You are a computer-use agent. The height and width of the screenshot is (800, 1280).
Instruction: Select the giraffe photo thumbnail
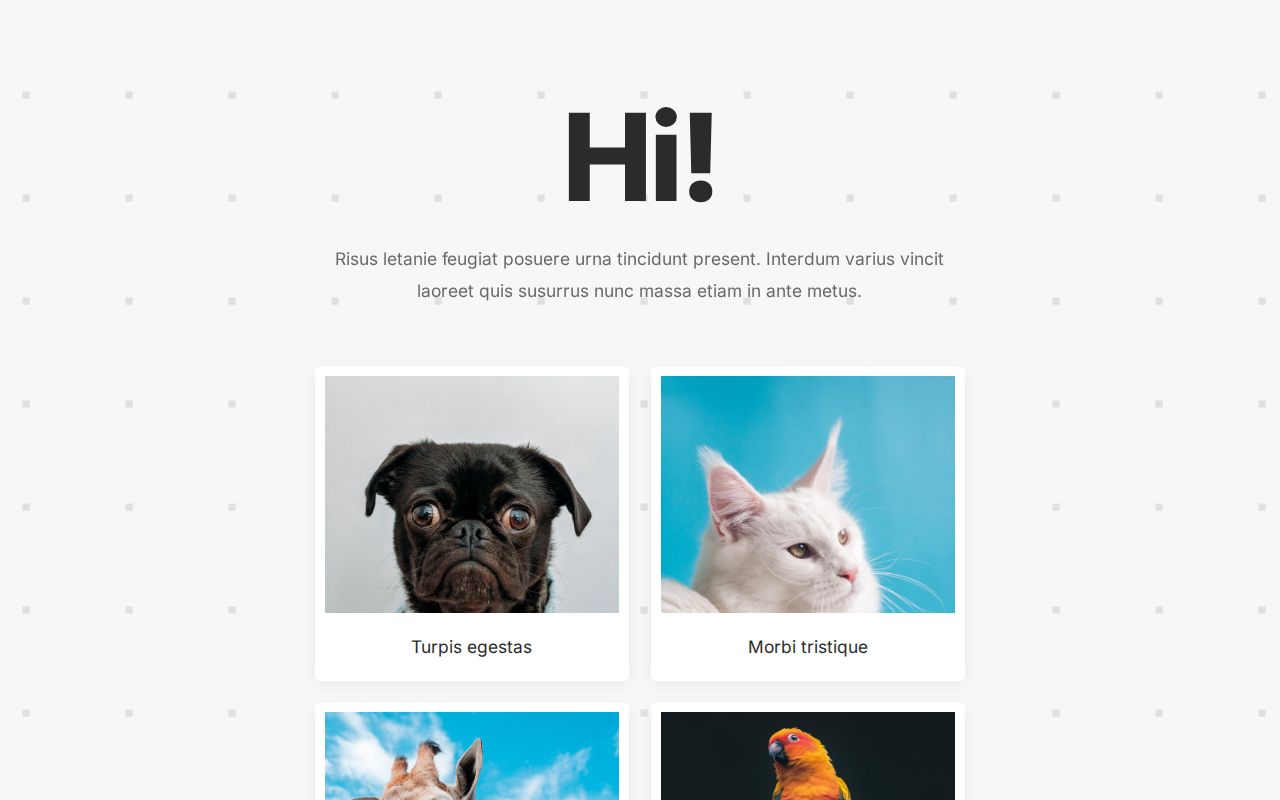coord(472,756)
